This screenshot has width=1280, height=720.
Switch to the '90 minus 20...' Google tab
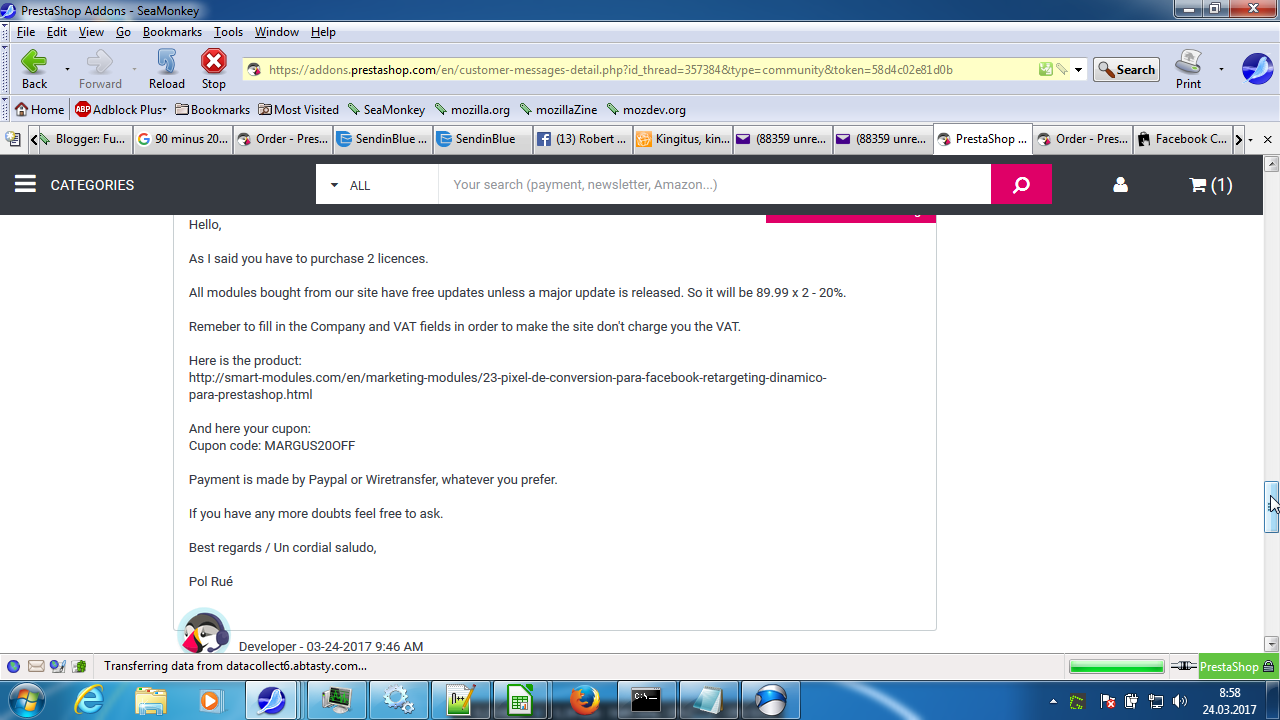[x=183, y=140]
